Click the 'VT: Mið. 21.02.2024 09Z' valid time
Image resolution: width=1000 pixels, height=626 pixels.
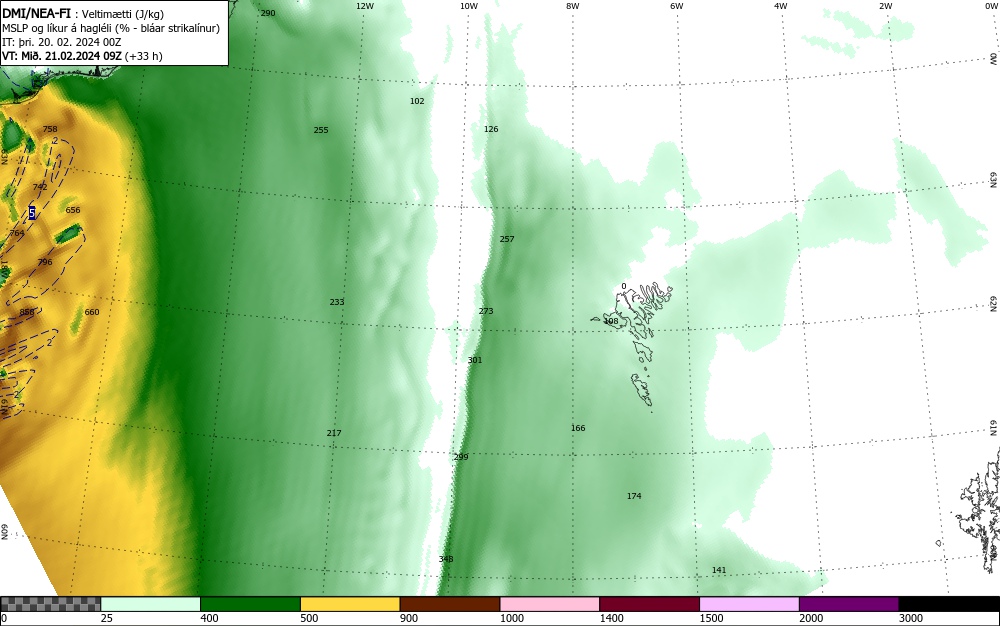62,56
